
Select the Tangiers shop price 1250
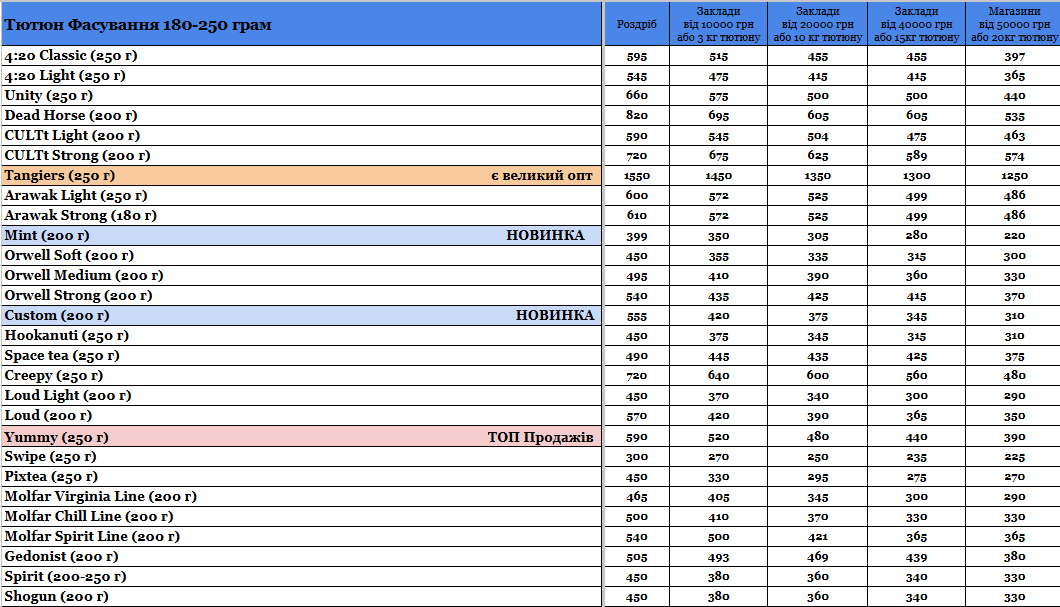click(x=1014, y=176)
